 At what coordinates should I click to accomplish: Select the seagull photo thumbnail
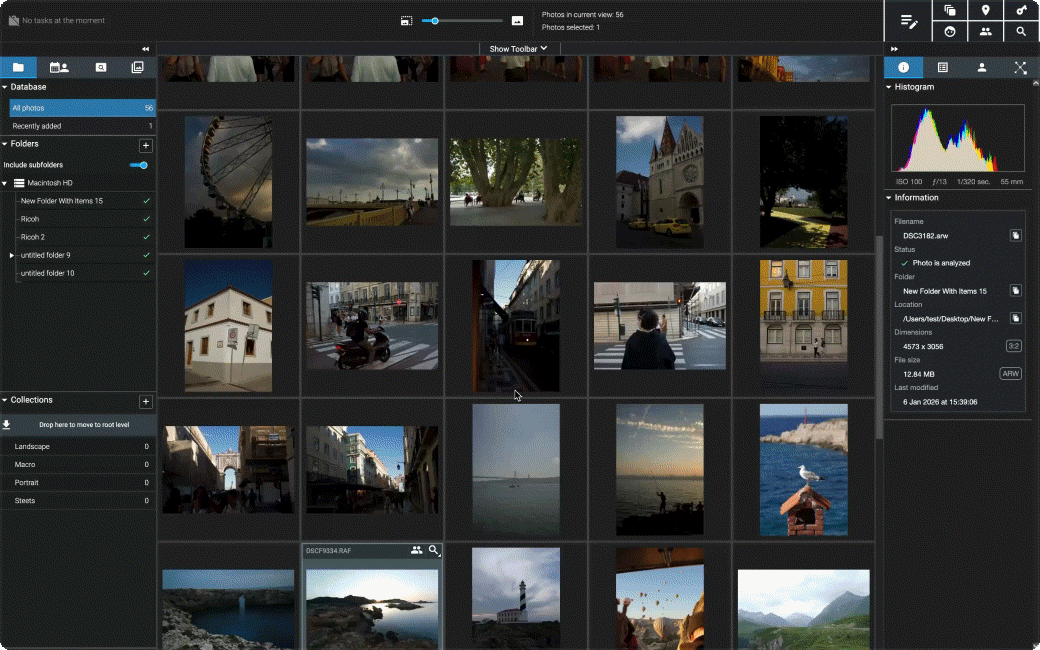point(802,469)
